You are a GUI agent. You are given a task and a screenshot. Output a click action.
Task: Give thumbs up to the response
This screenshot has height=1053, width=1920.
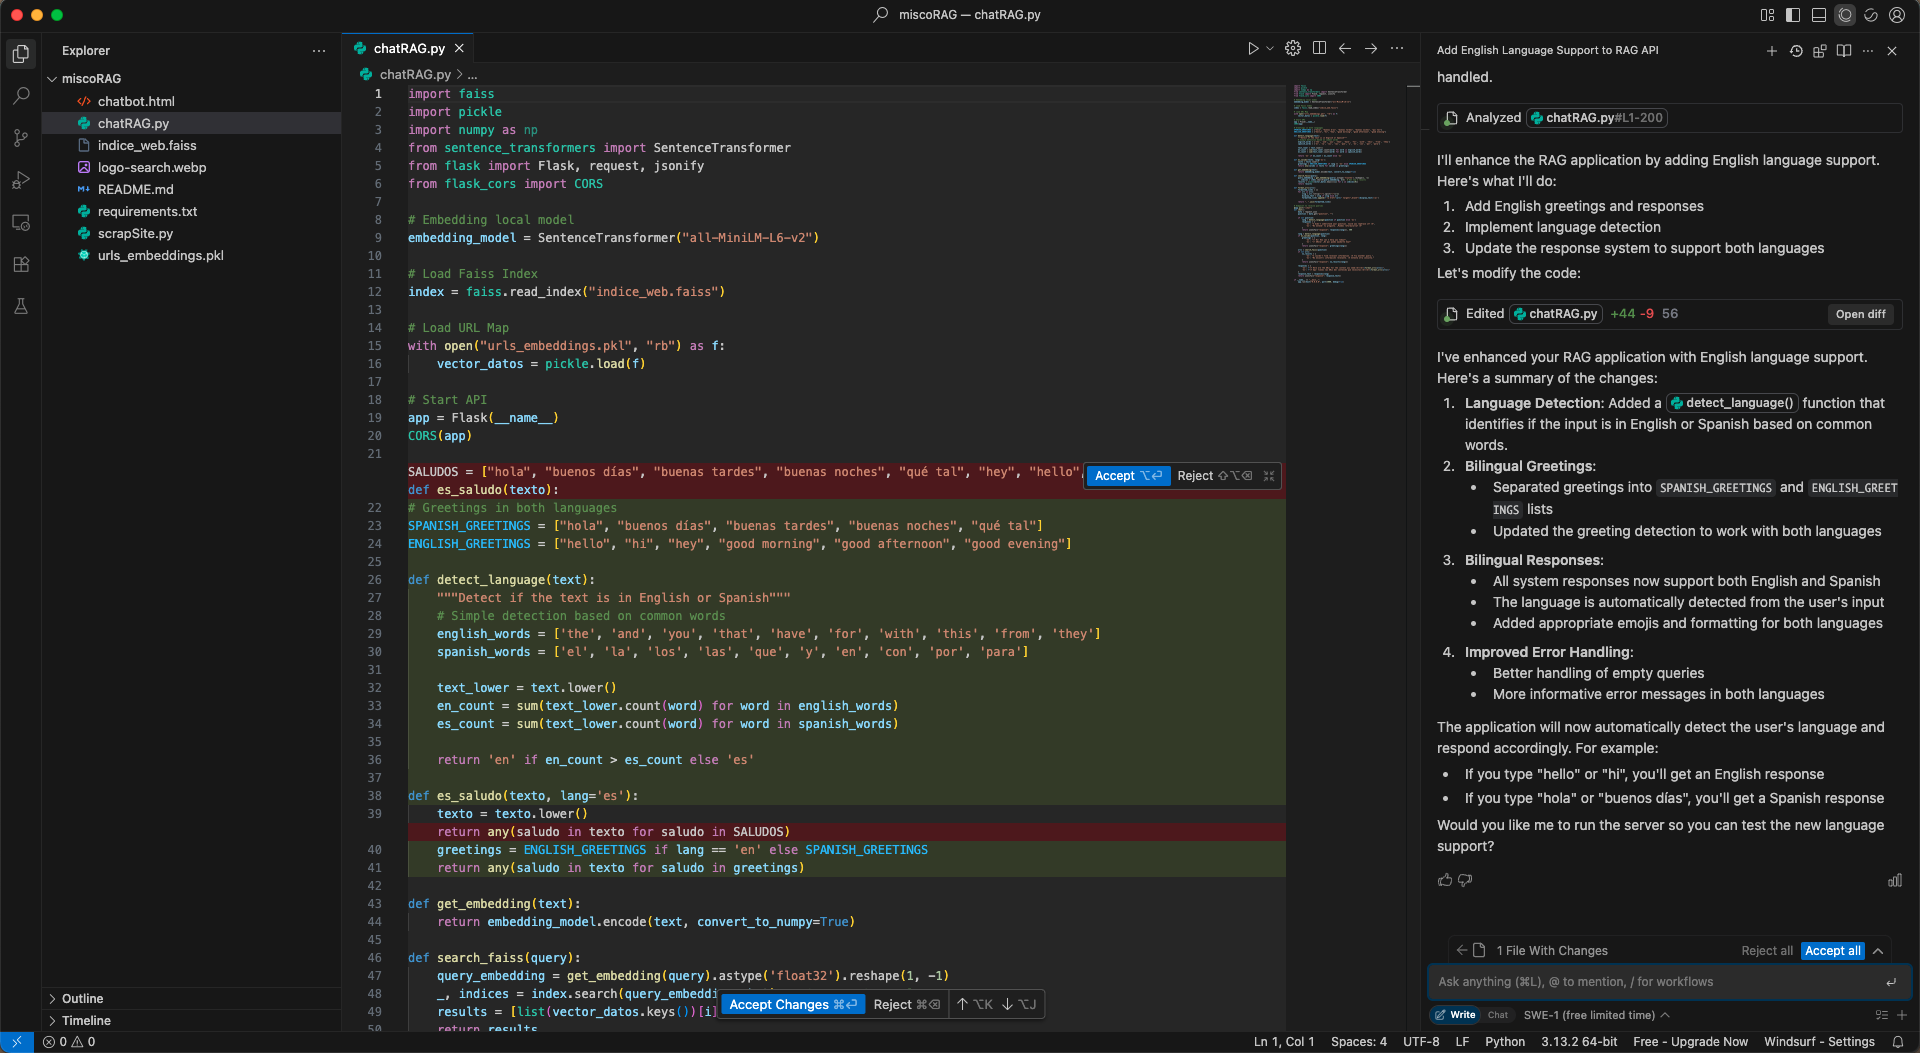(1445, 880)
